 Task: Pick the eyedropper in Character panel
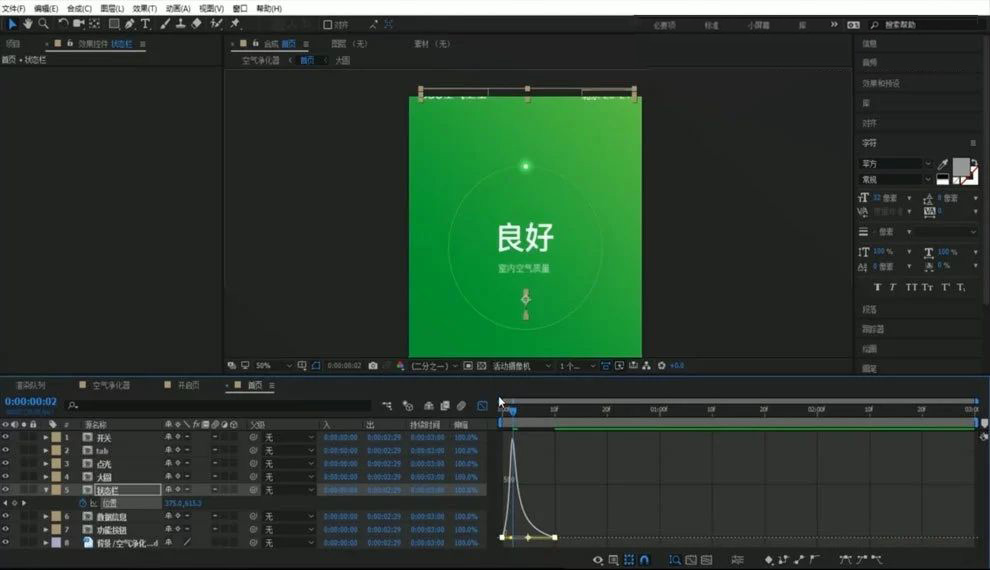(x=943, y=164)
